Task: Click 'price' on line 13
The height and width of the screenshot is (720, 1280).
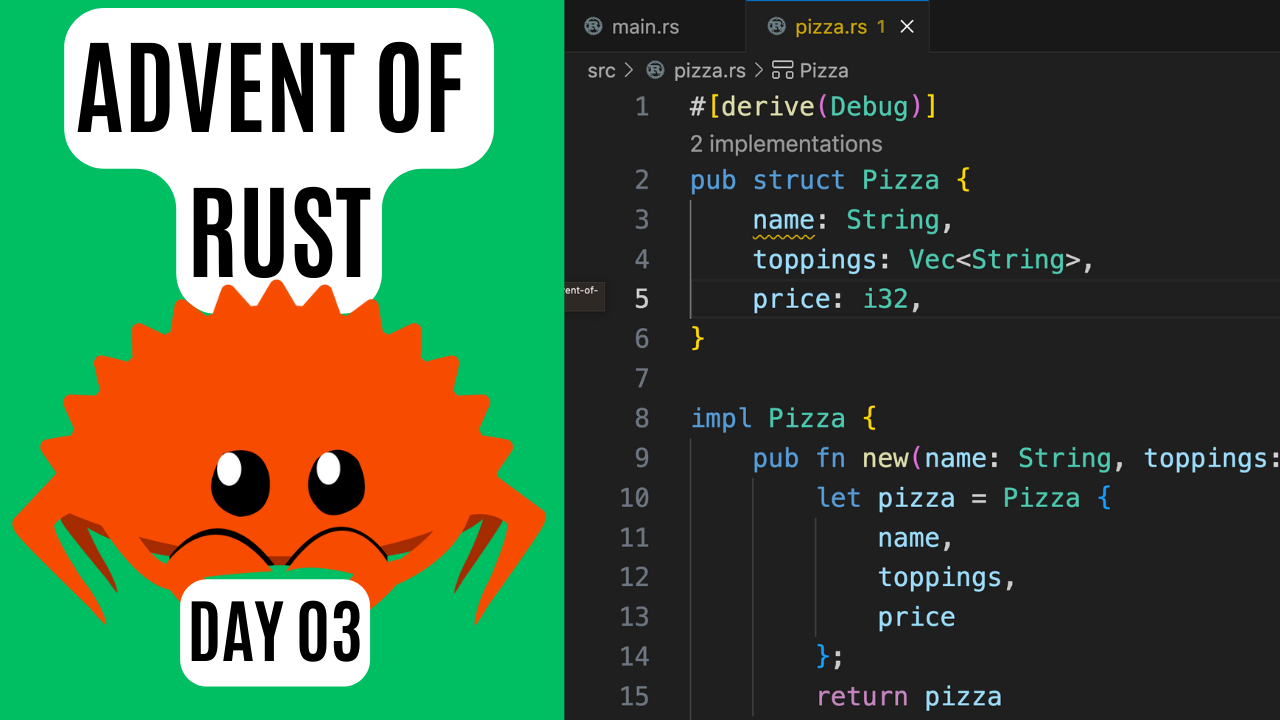Action: pyautogui.click(x=917, y=617)
